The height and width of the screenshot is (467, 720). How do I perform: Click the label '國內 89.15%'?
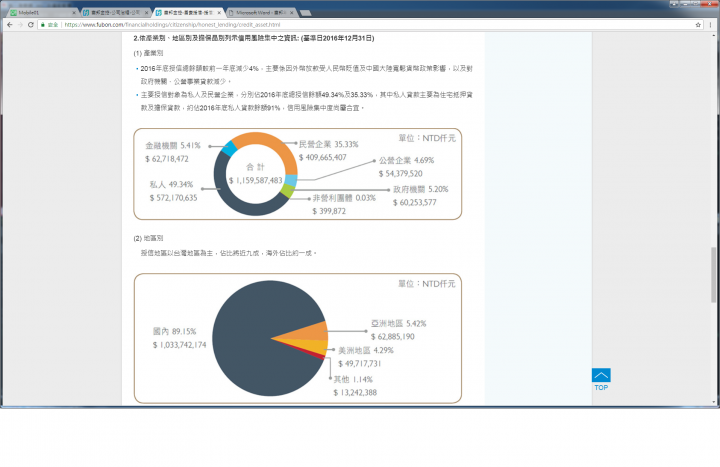(174, 332)
